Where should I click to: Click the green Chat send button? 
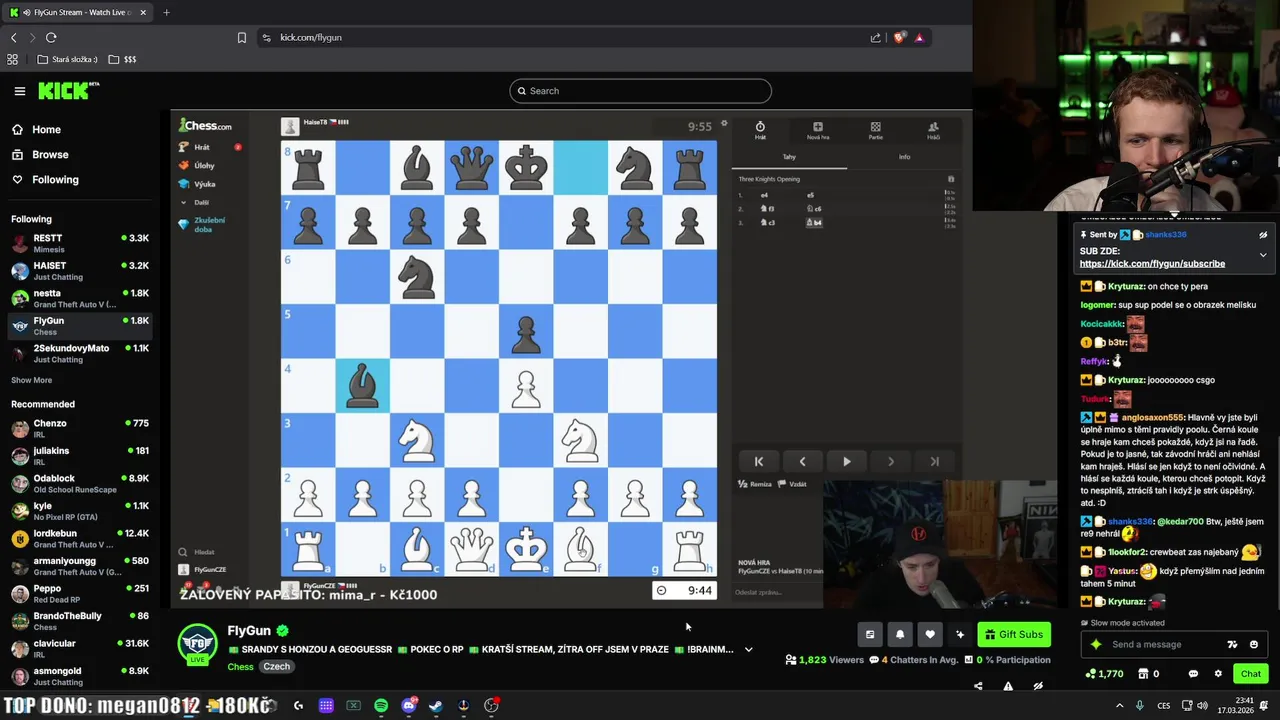click(1250, 674)
